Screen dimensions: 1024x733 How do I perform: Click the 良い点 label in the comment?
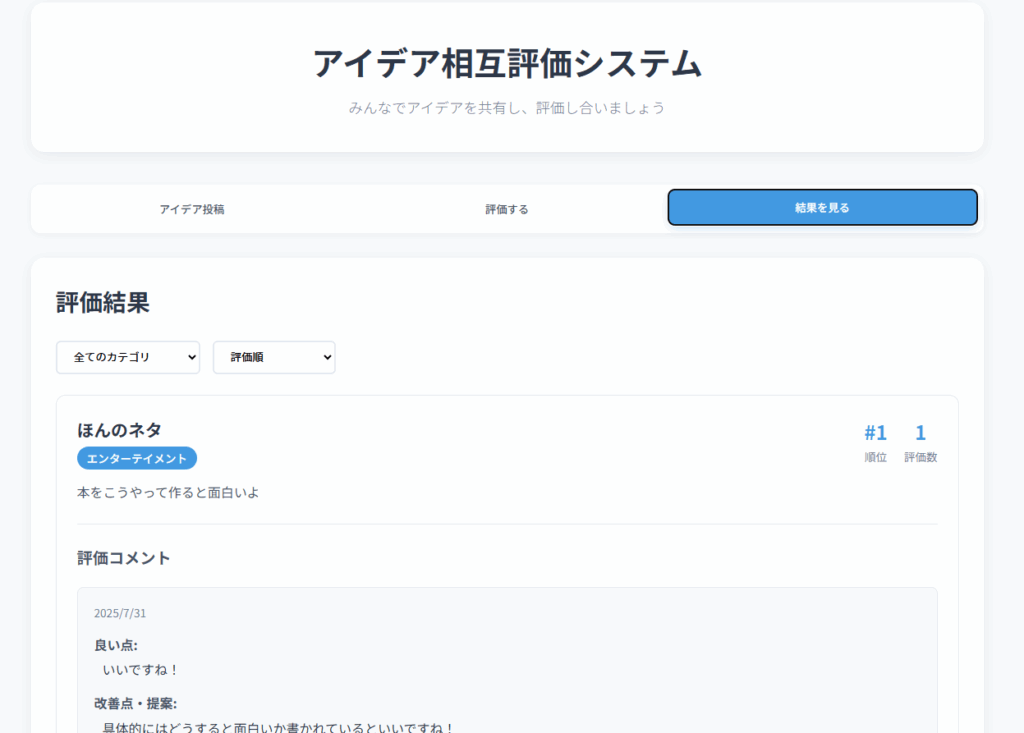pyautogui.click(x=116, y=645)
